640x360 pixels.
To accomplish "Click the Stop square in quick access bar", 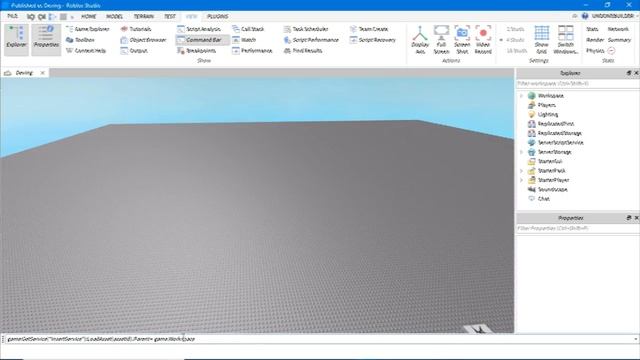I will pyautogui.click(x=63, y=17).
